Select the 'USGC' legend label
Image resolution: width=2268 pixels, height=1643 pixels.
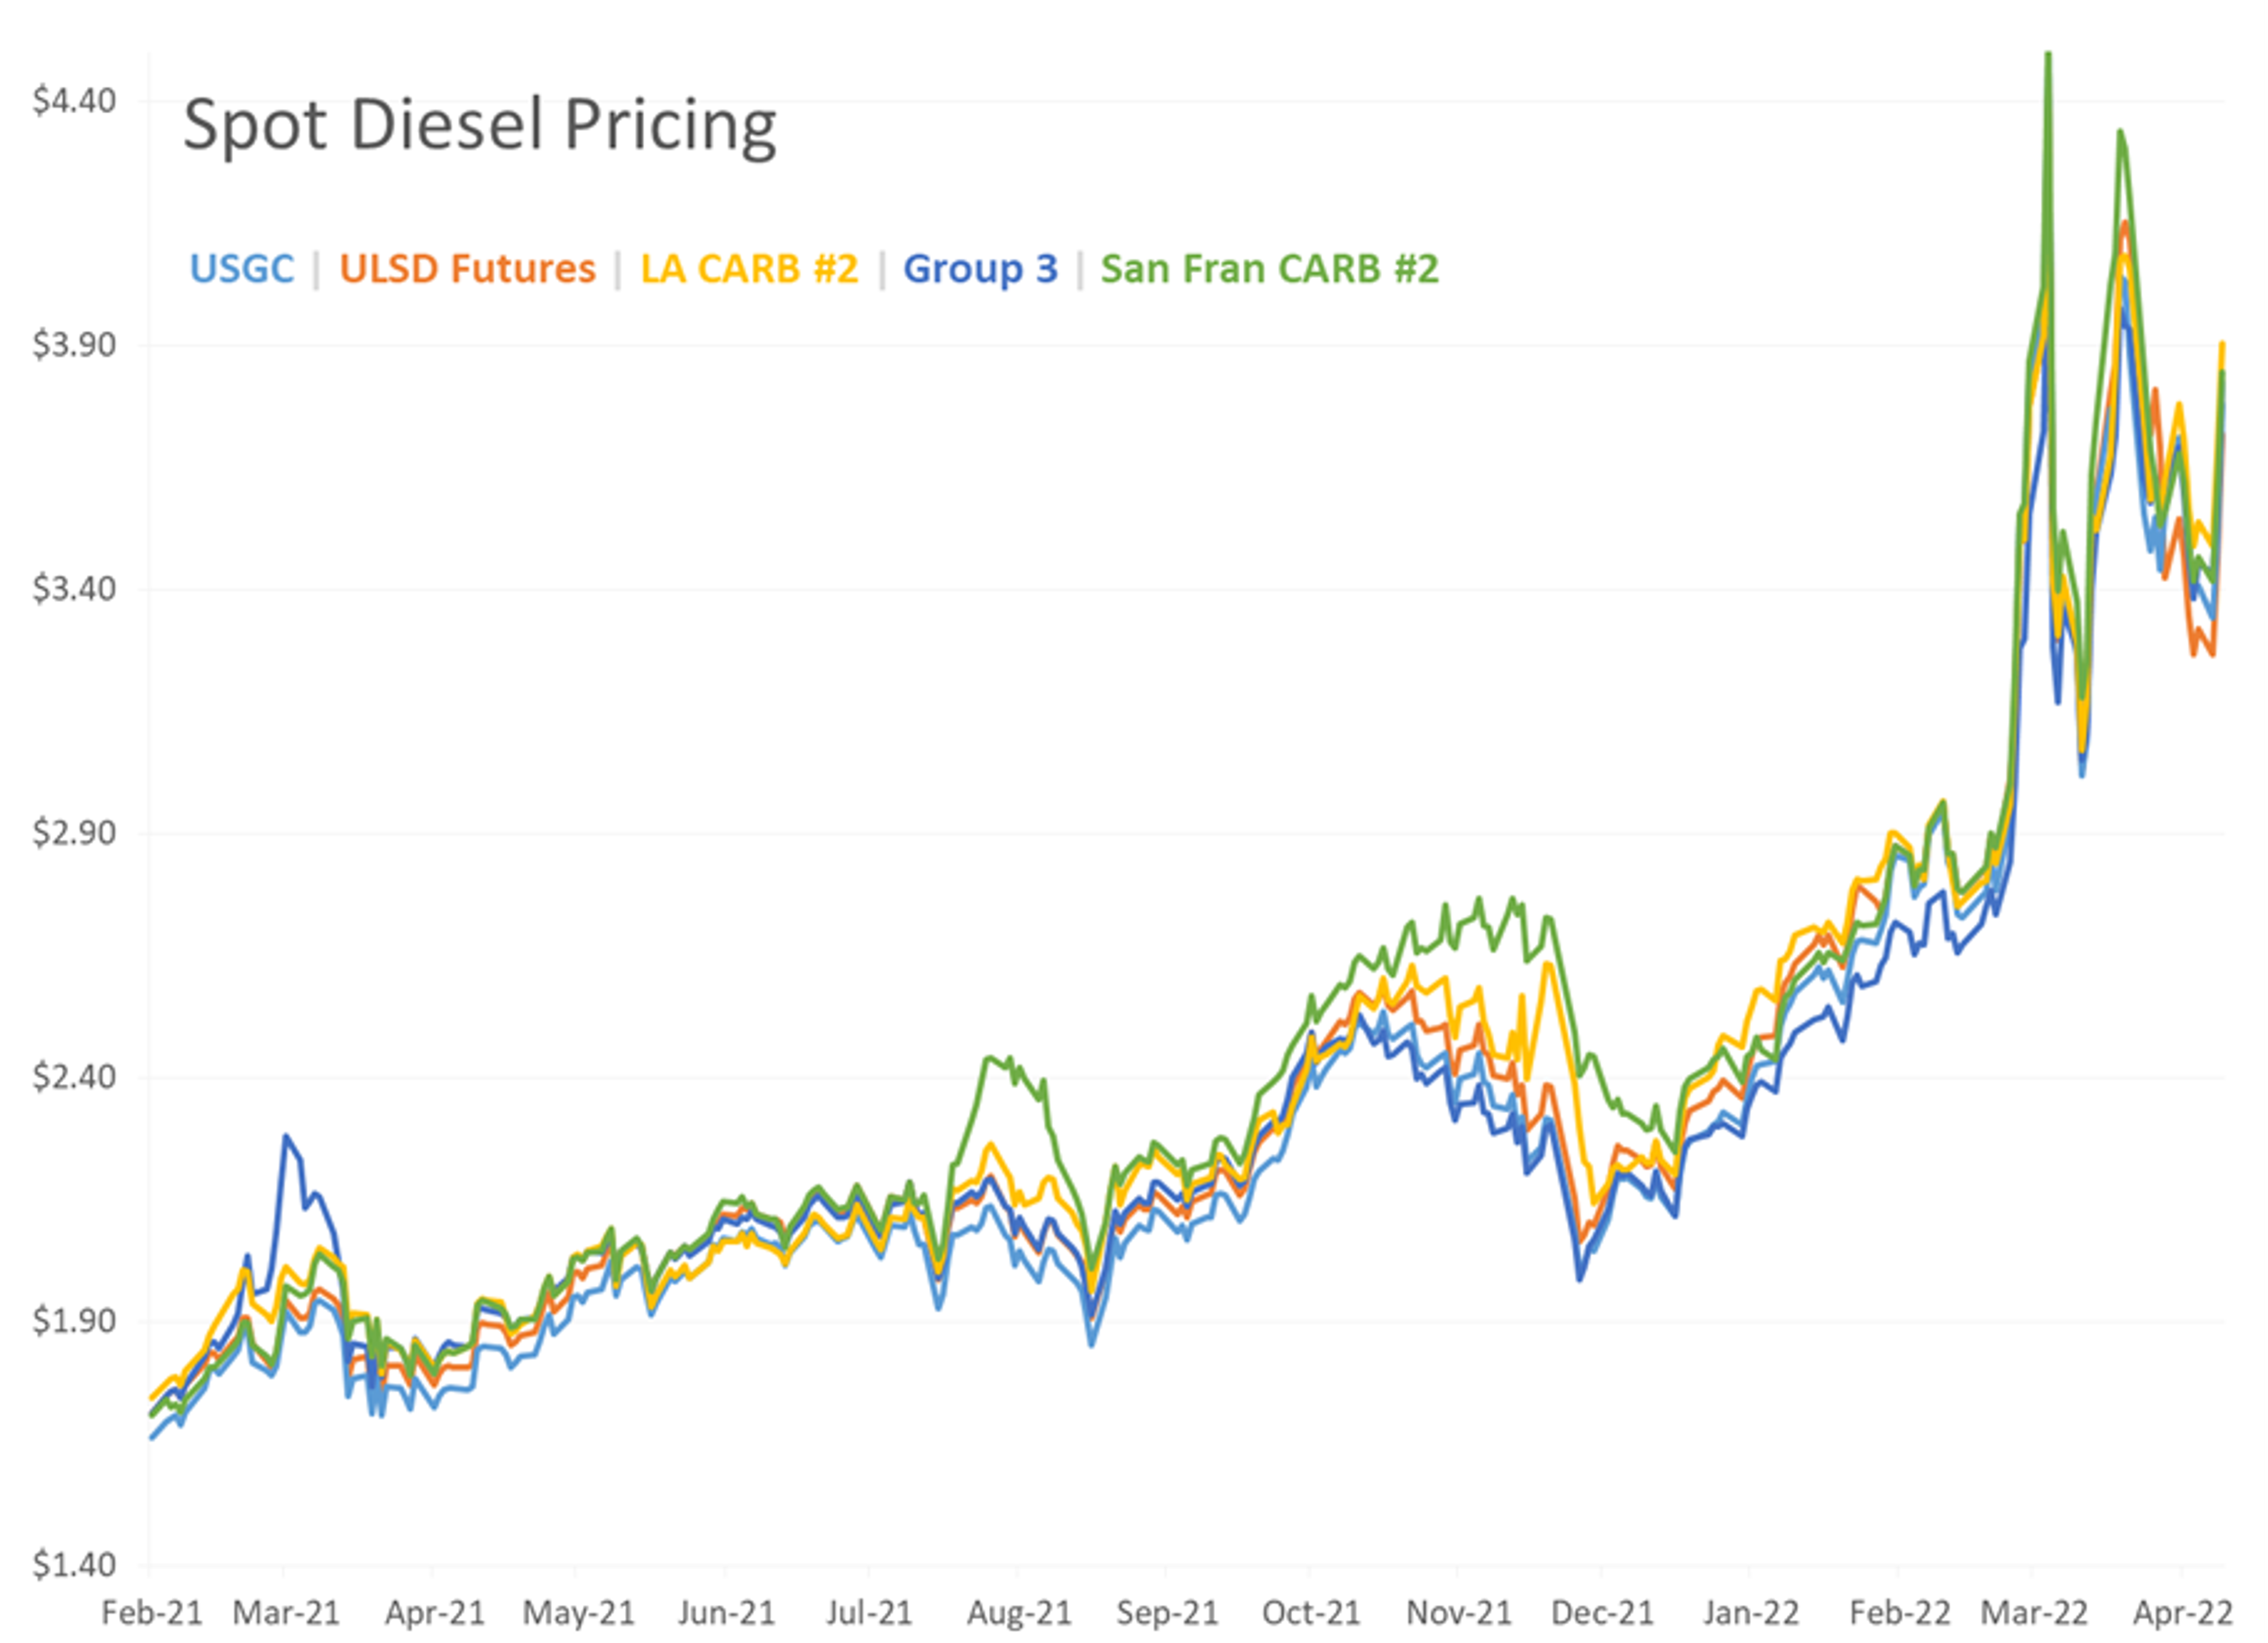[x=242, y=269]
